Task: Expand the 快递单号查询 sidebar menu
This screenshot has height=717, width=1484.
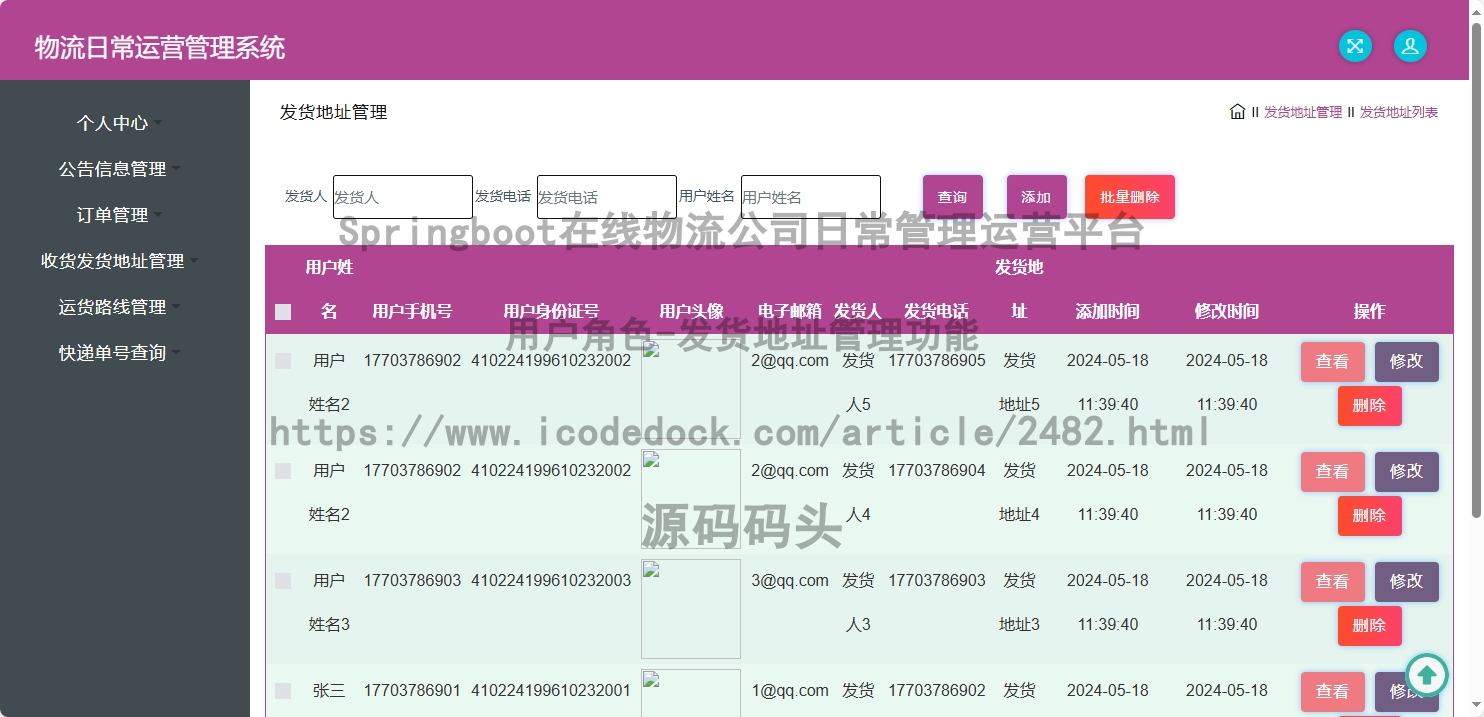Action: [x=120, y=353]
